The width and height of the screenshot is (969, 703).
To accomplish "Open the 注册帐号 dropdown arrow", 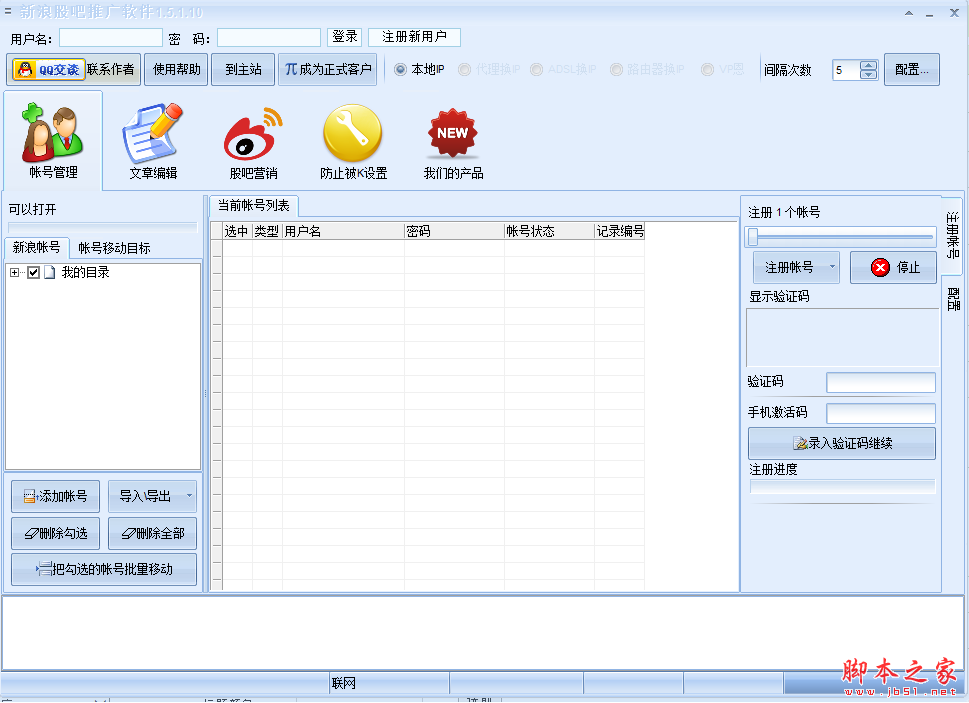I will tap(832, 268).
